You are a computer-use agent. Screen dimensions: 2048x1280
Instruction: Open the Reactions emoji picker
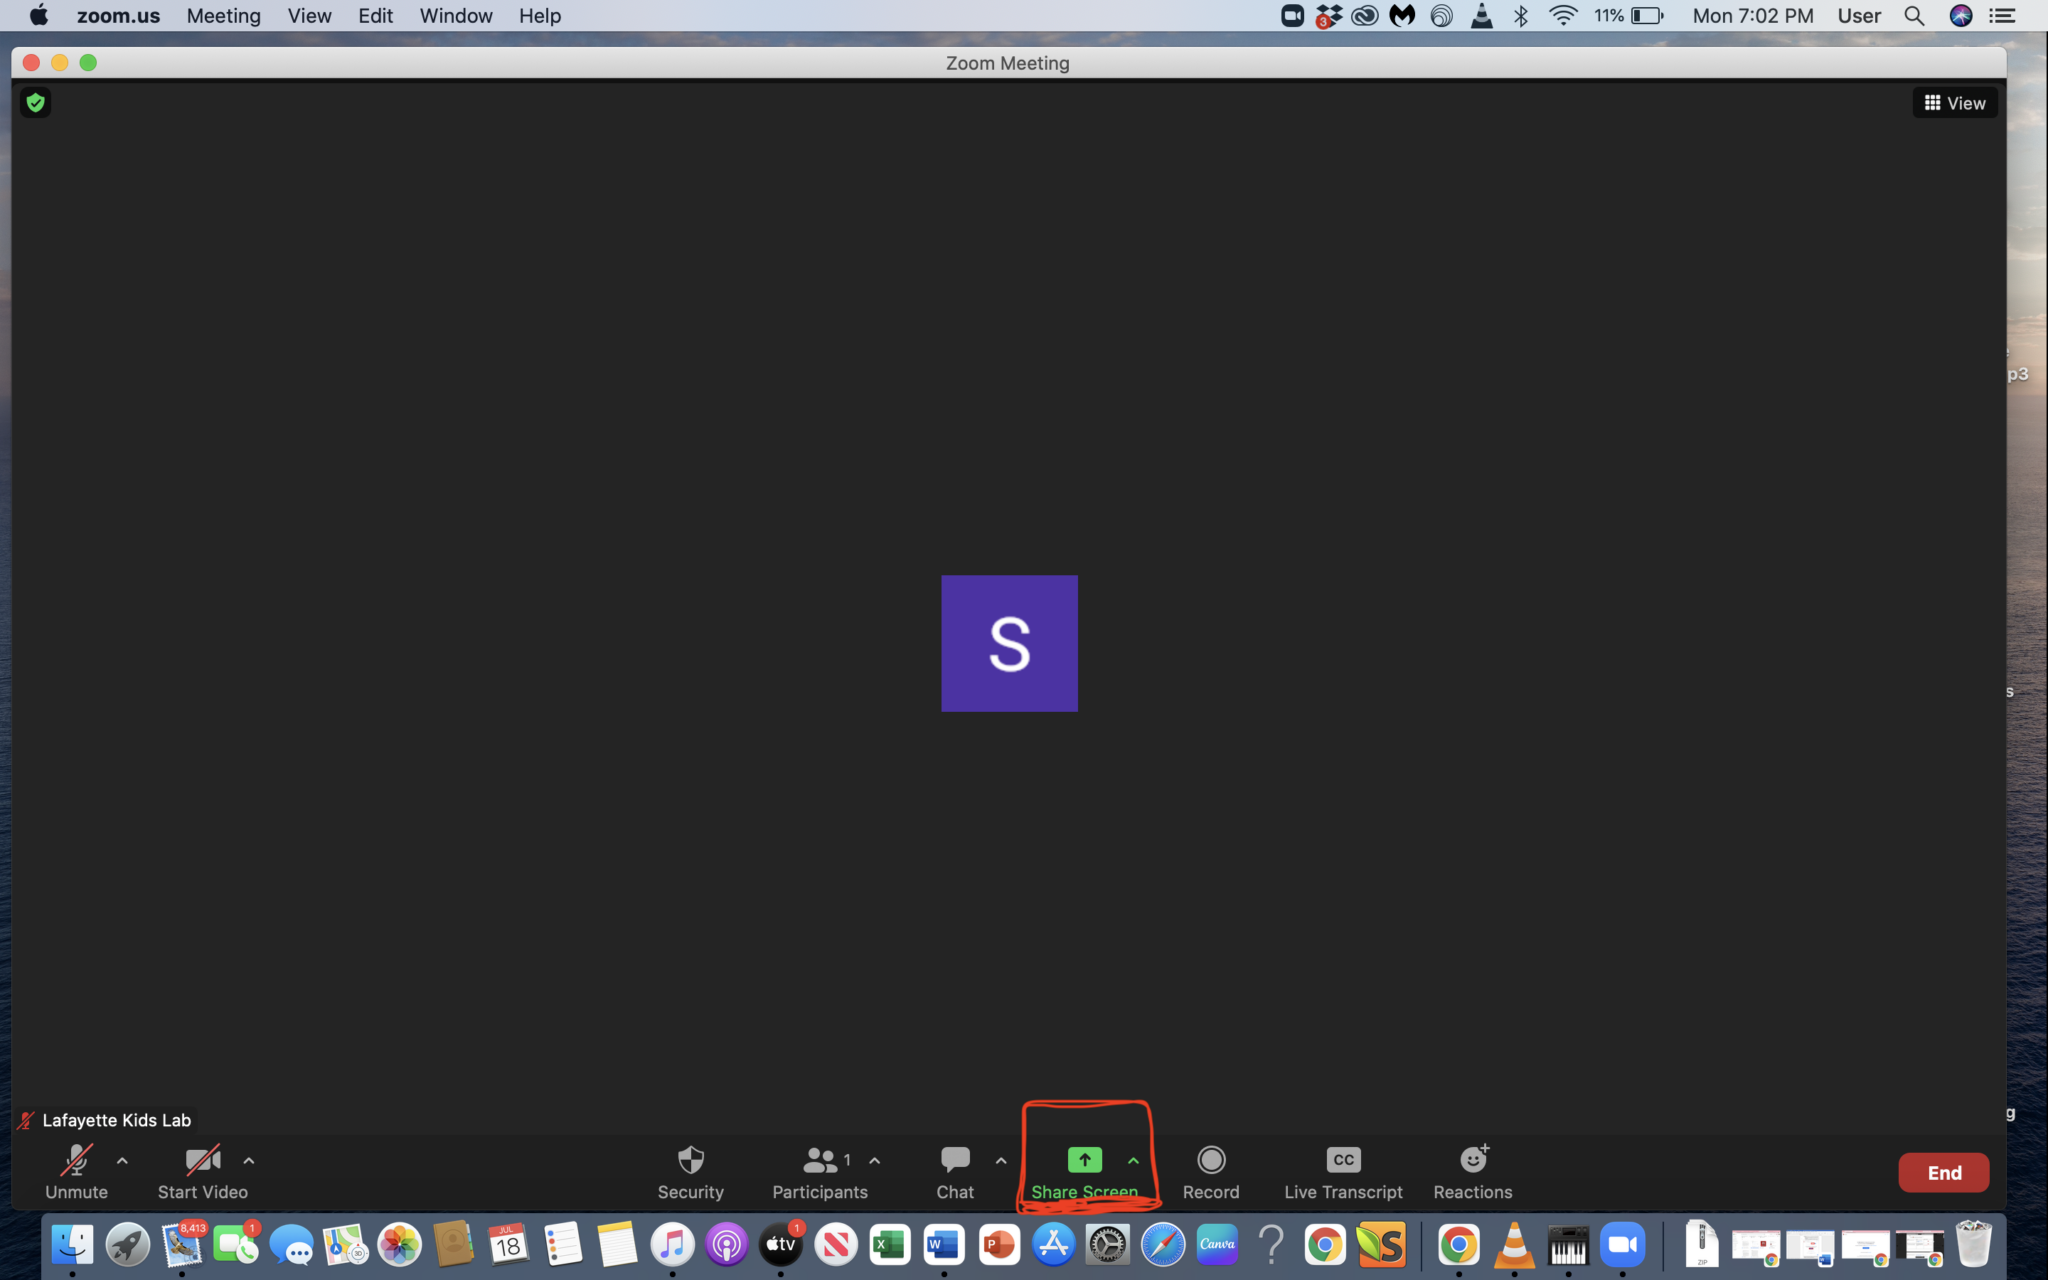click(x=1473, y=1171)
